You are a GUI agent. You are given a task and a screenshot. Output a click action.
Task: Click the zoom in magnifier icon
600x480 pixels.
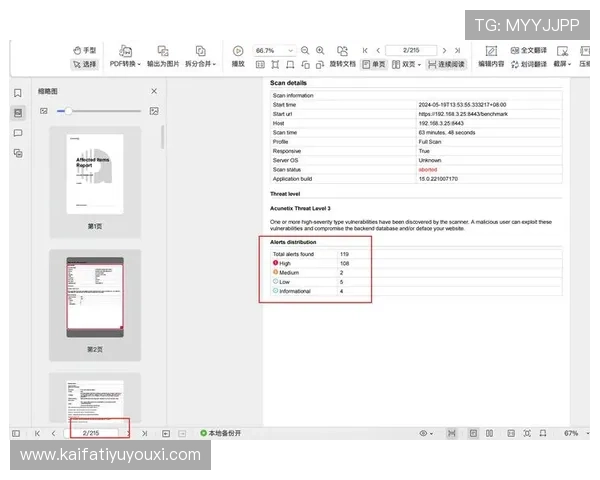pos(320,50)
